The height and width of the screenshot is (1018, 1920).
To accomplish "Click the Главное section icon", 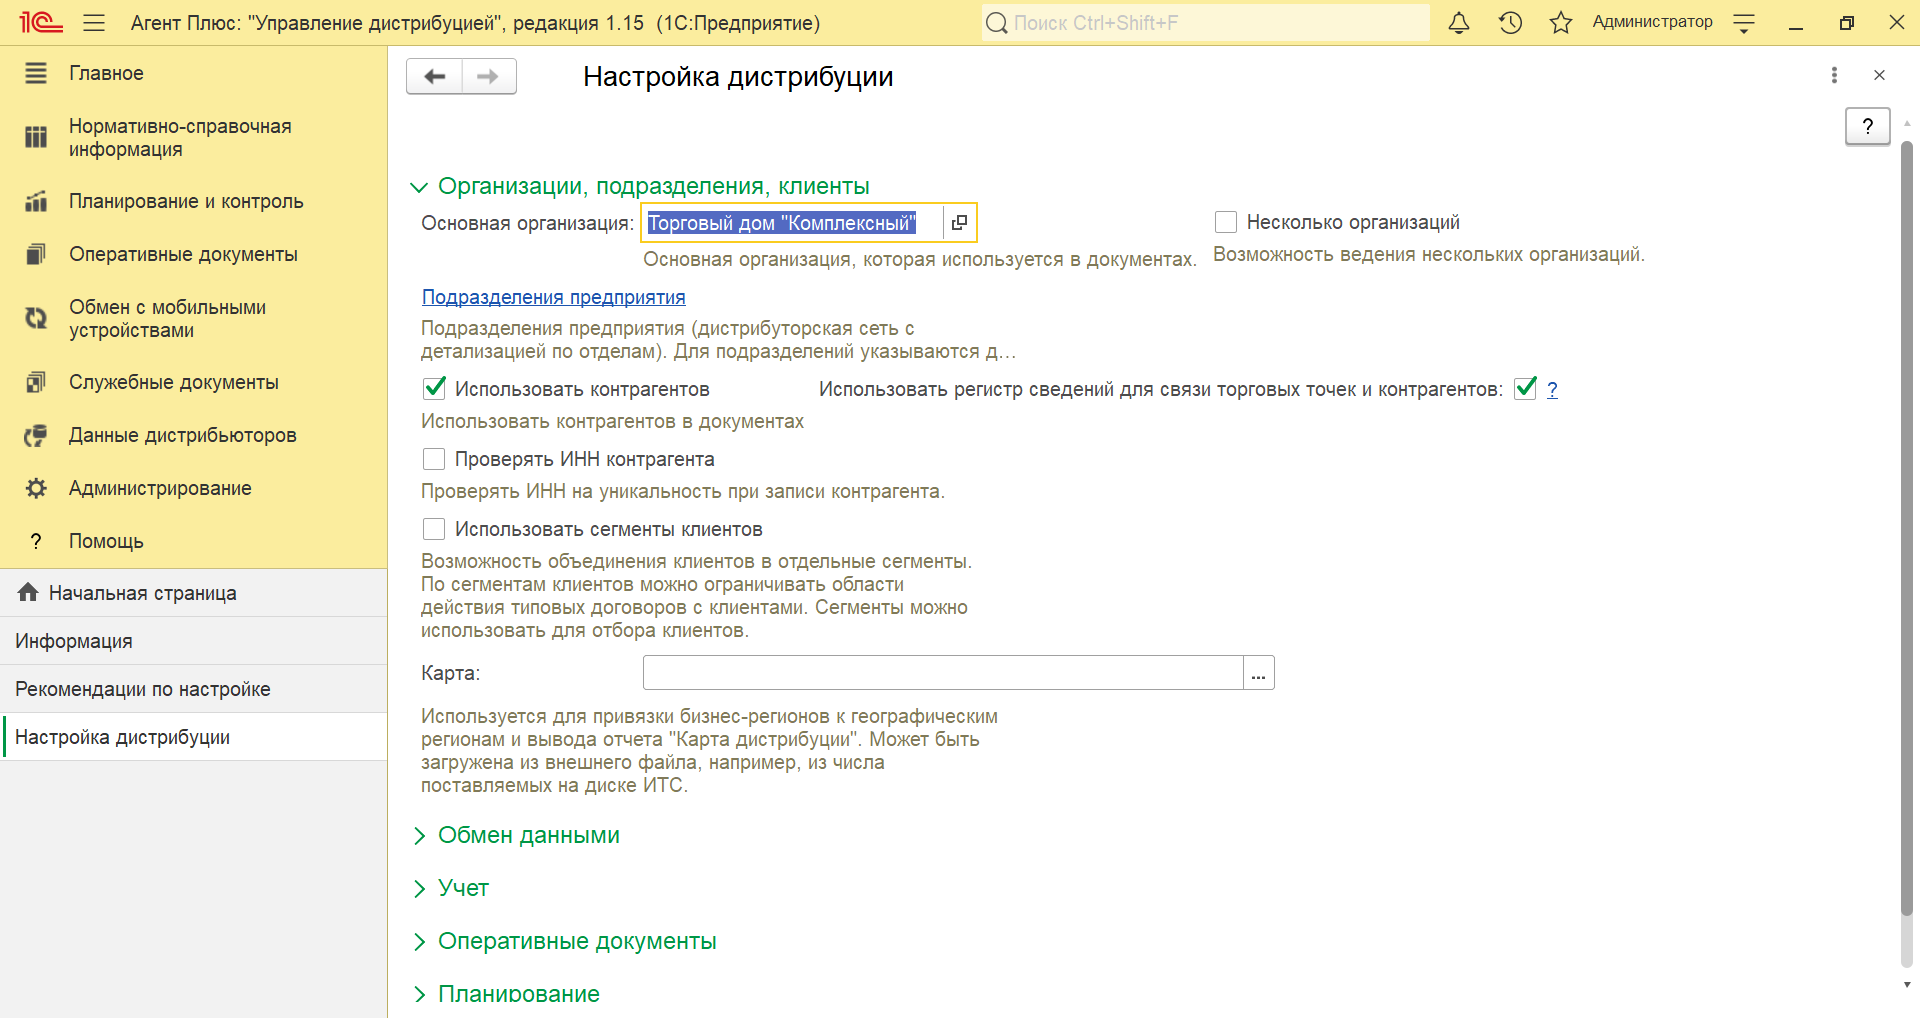I will pyautogui.click(x=36, y=73).
